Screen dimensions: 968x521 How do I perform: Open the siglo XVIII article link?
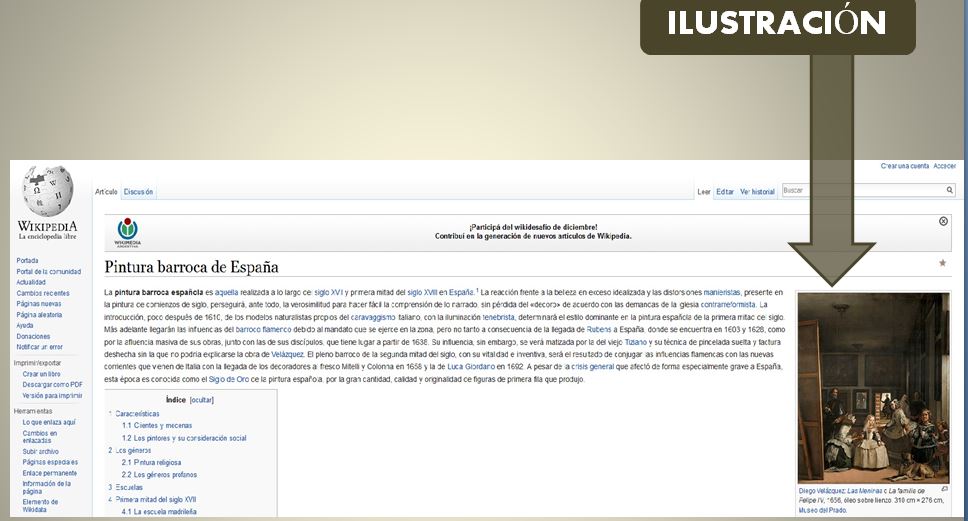422,293
